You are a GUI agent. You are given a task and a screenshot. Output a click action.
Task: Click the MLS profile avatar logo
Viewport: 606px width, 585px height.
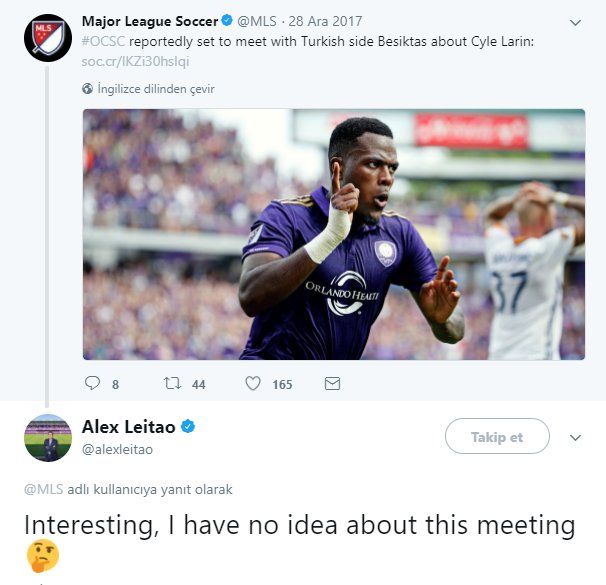[46, 38]
